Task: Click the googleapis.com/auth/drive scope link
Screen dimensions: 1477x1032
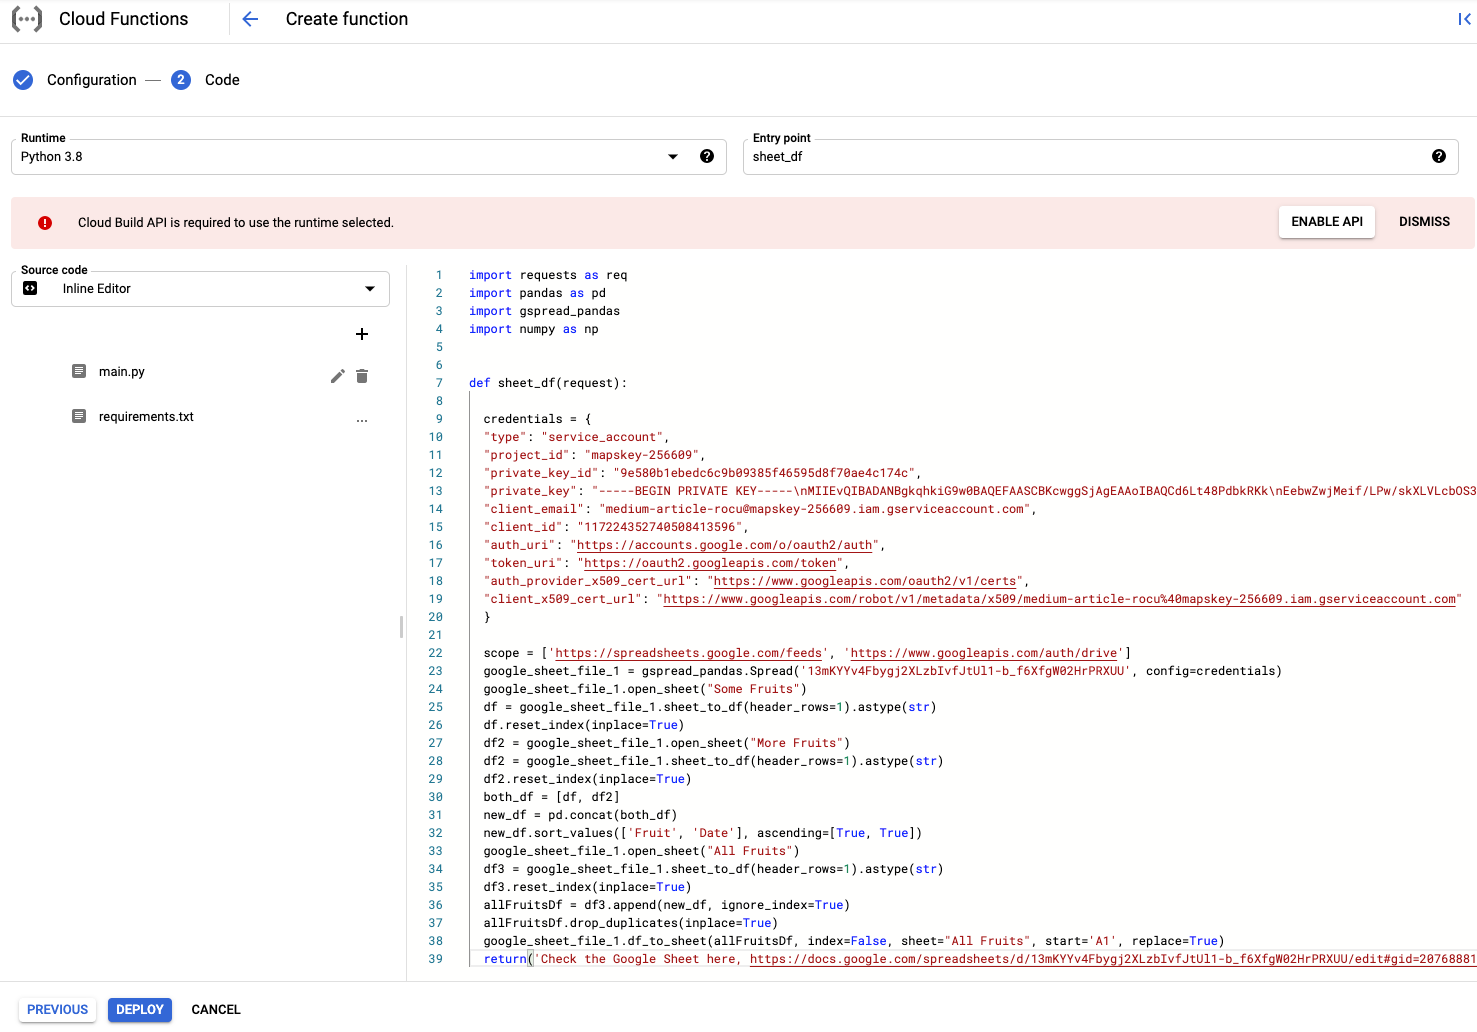Action: click(984, 653)
